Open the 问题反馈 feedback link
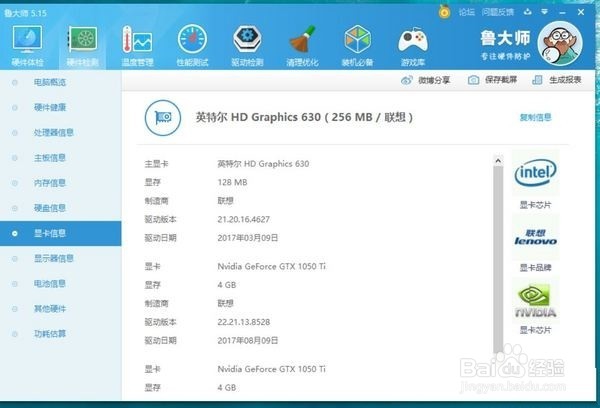 [497, 12]
